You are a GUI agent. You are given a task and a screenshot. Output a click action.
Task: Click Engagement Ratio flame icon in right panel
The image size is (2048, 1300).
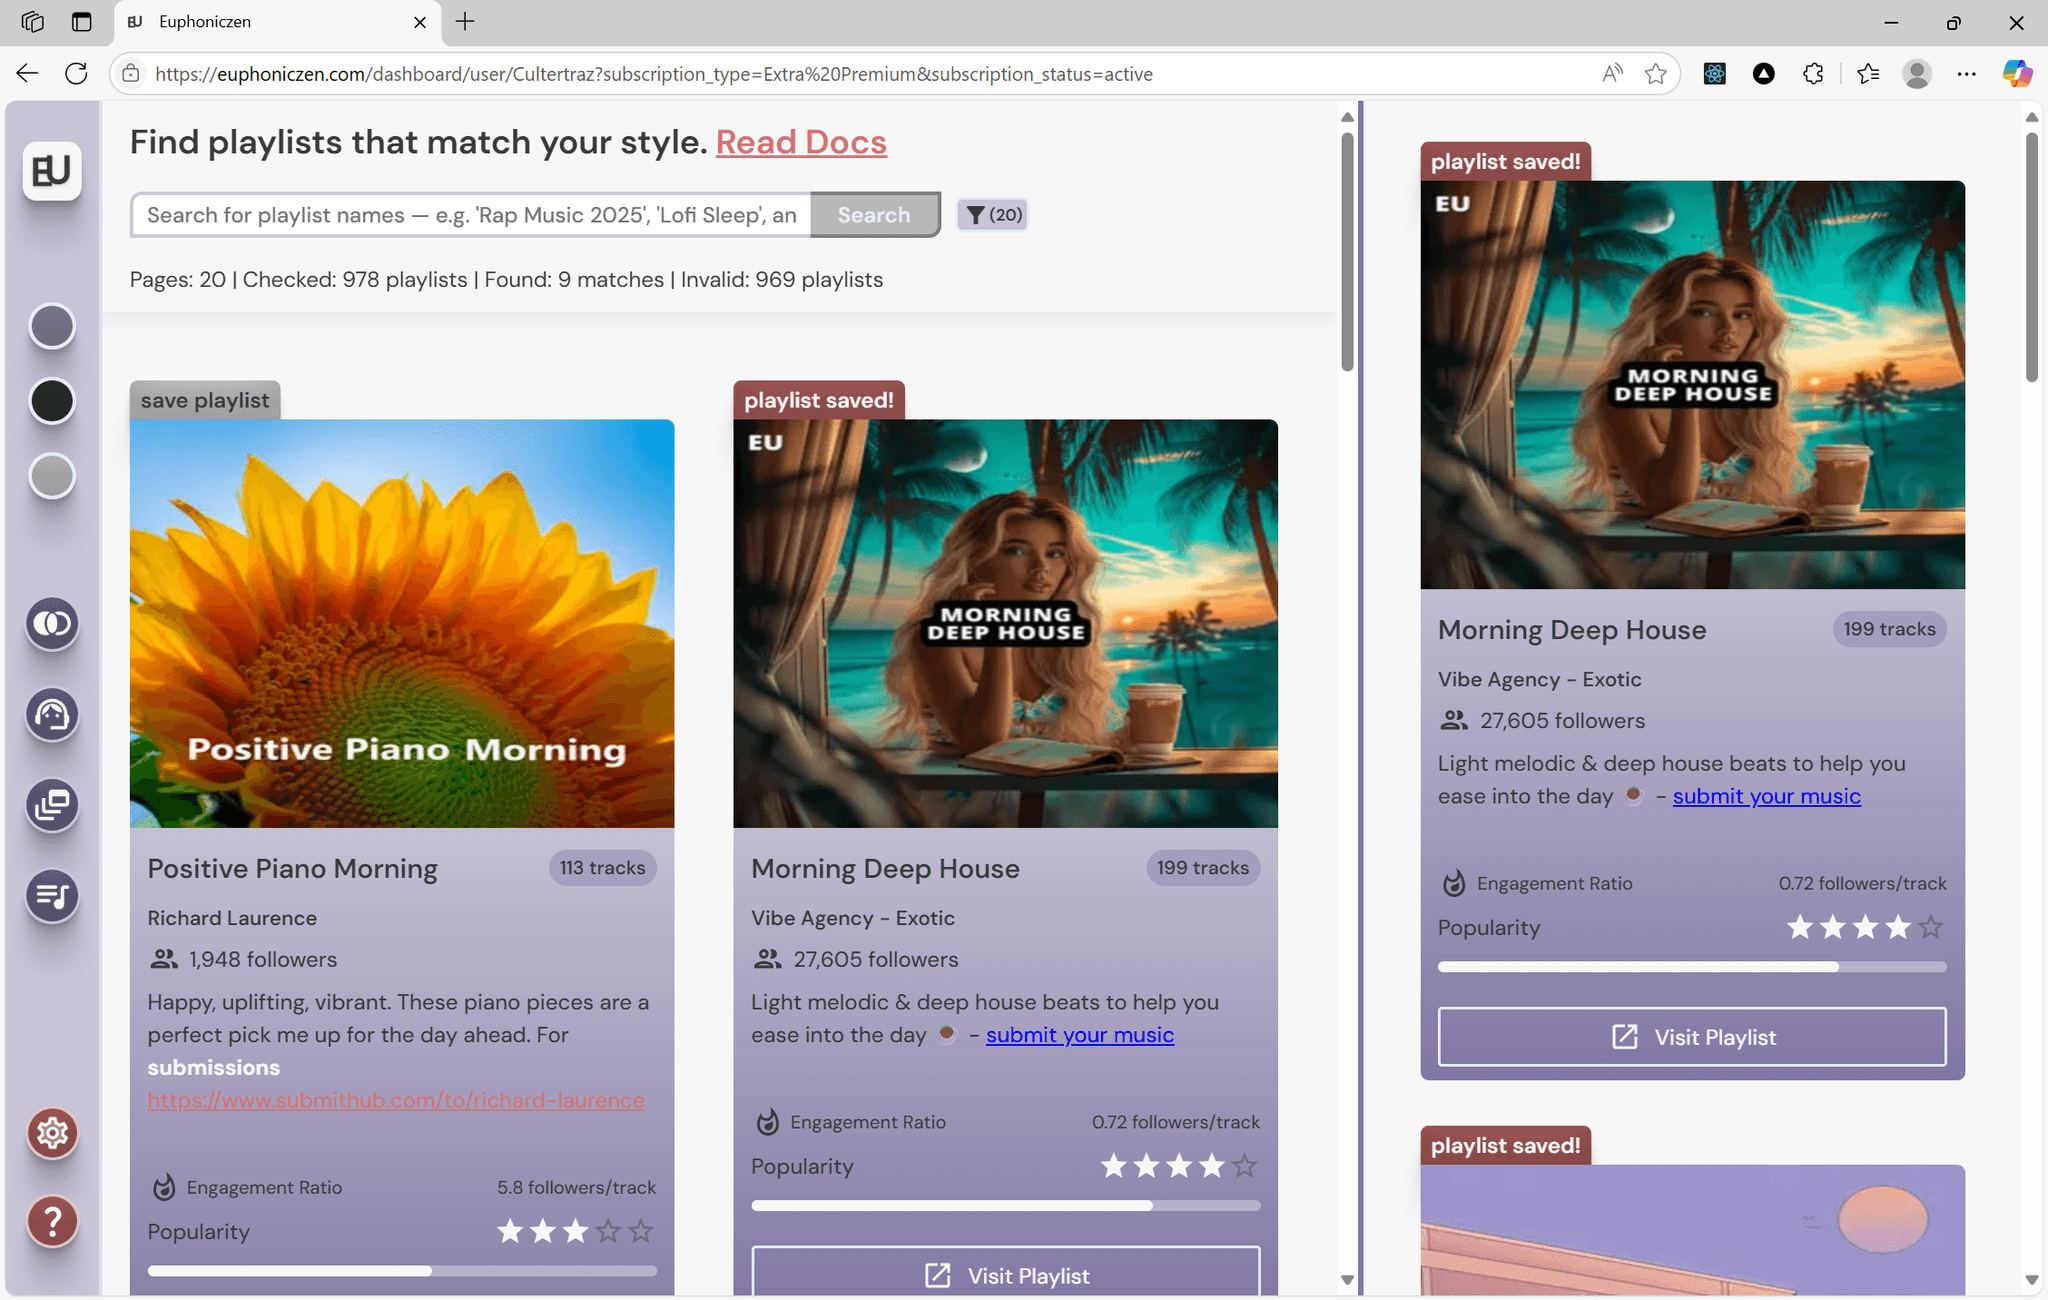pyautogui.click(x=1454, y=884)
